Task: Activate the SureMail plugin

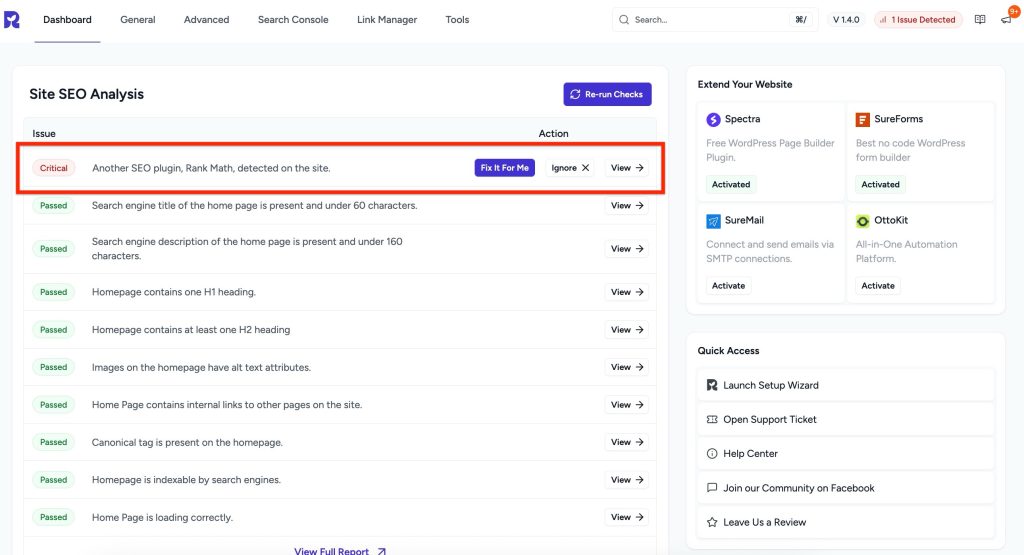Action: pos(728,286)
